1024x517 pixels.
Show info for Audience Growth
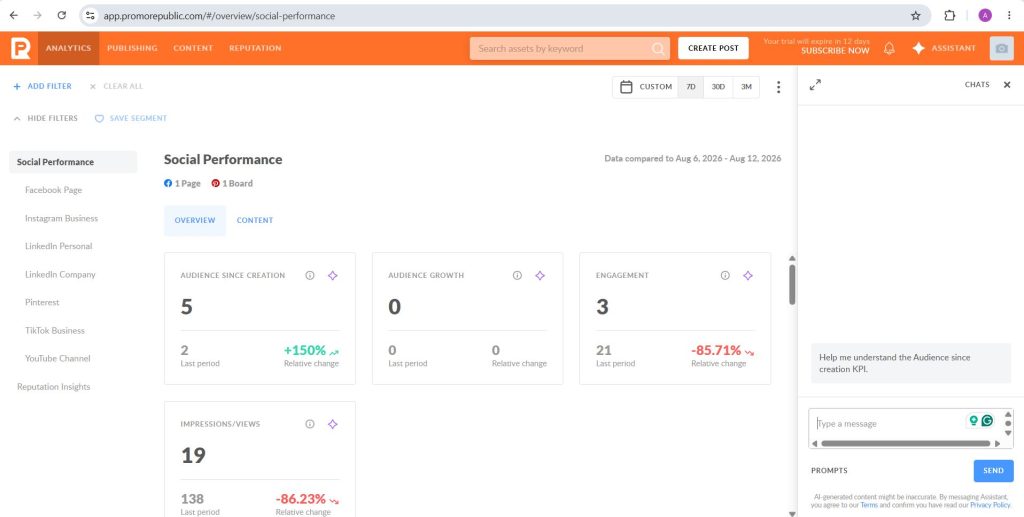tap(517, 275)
